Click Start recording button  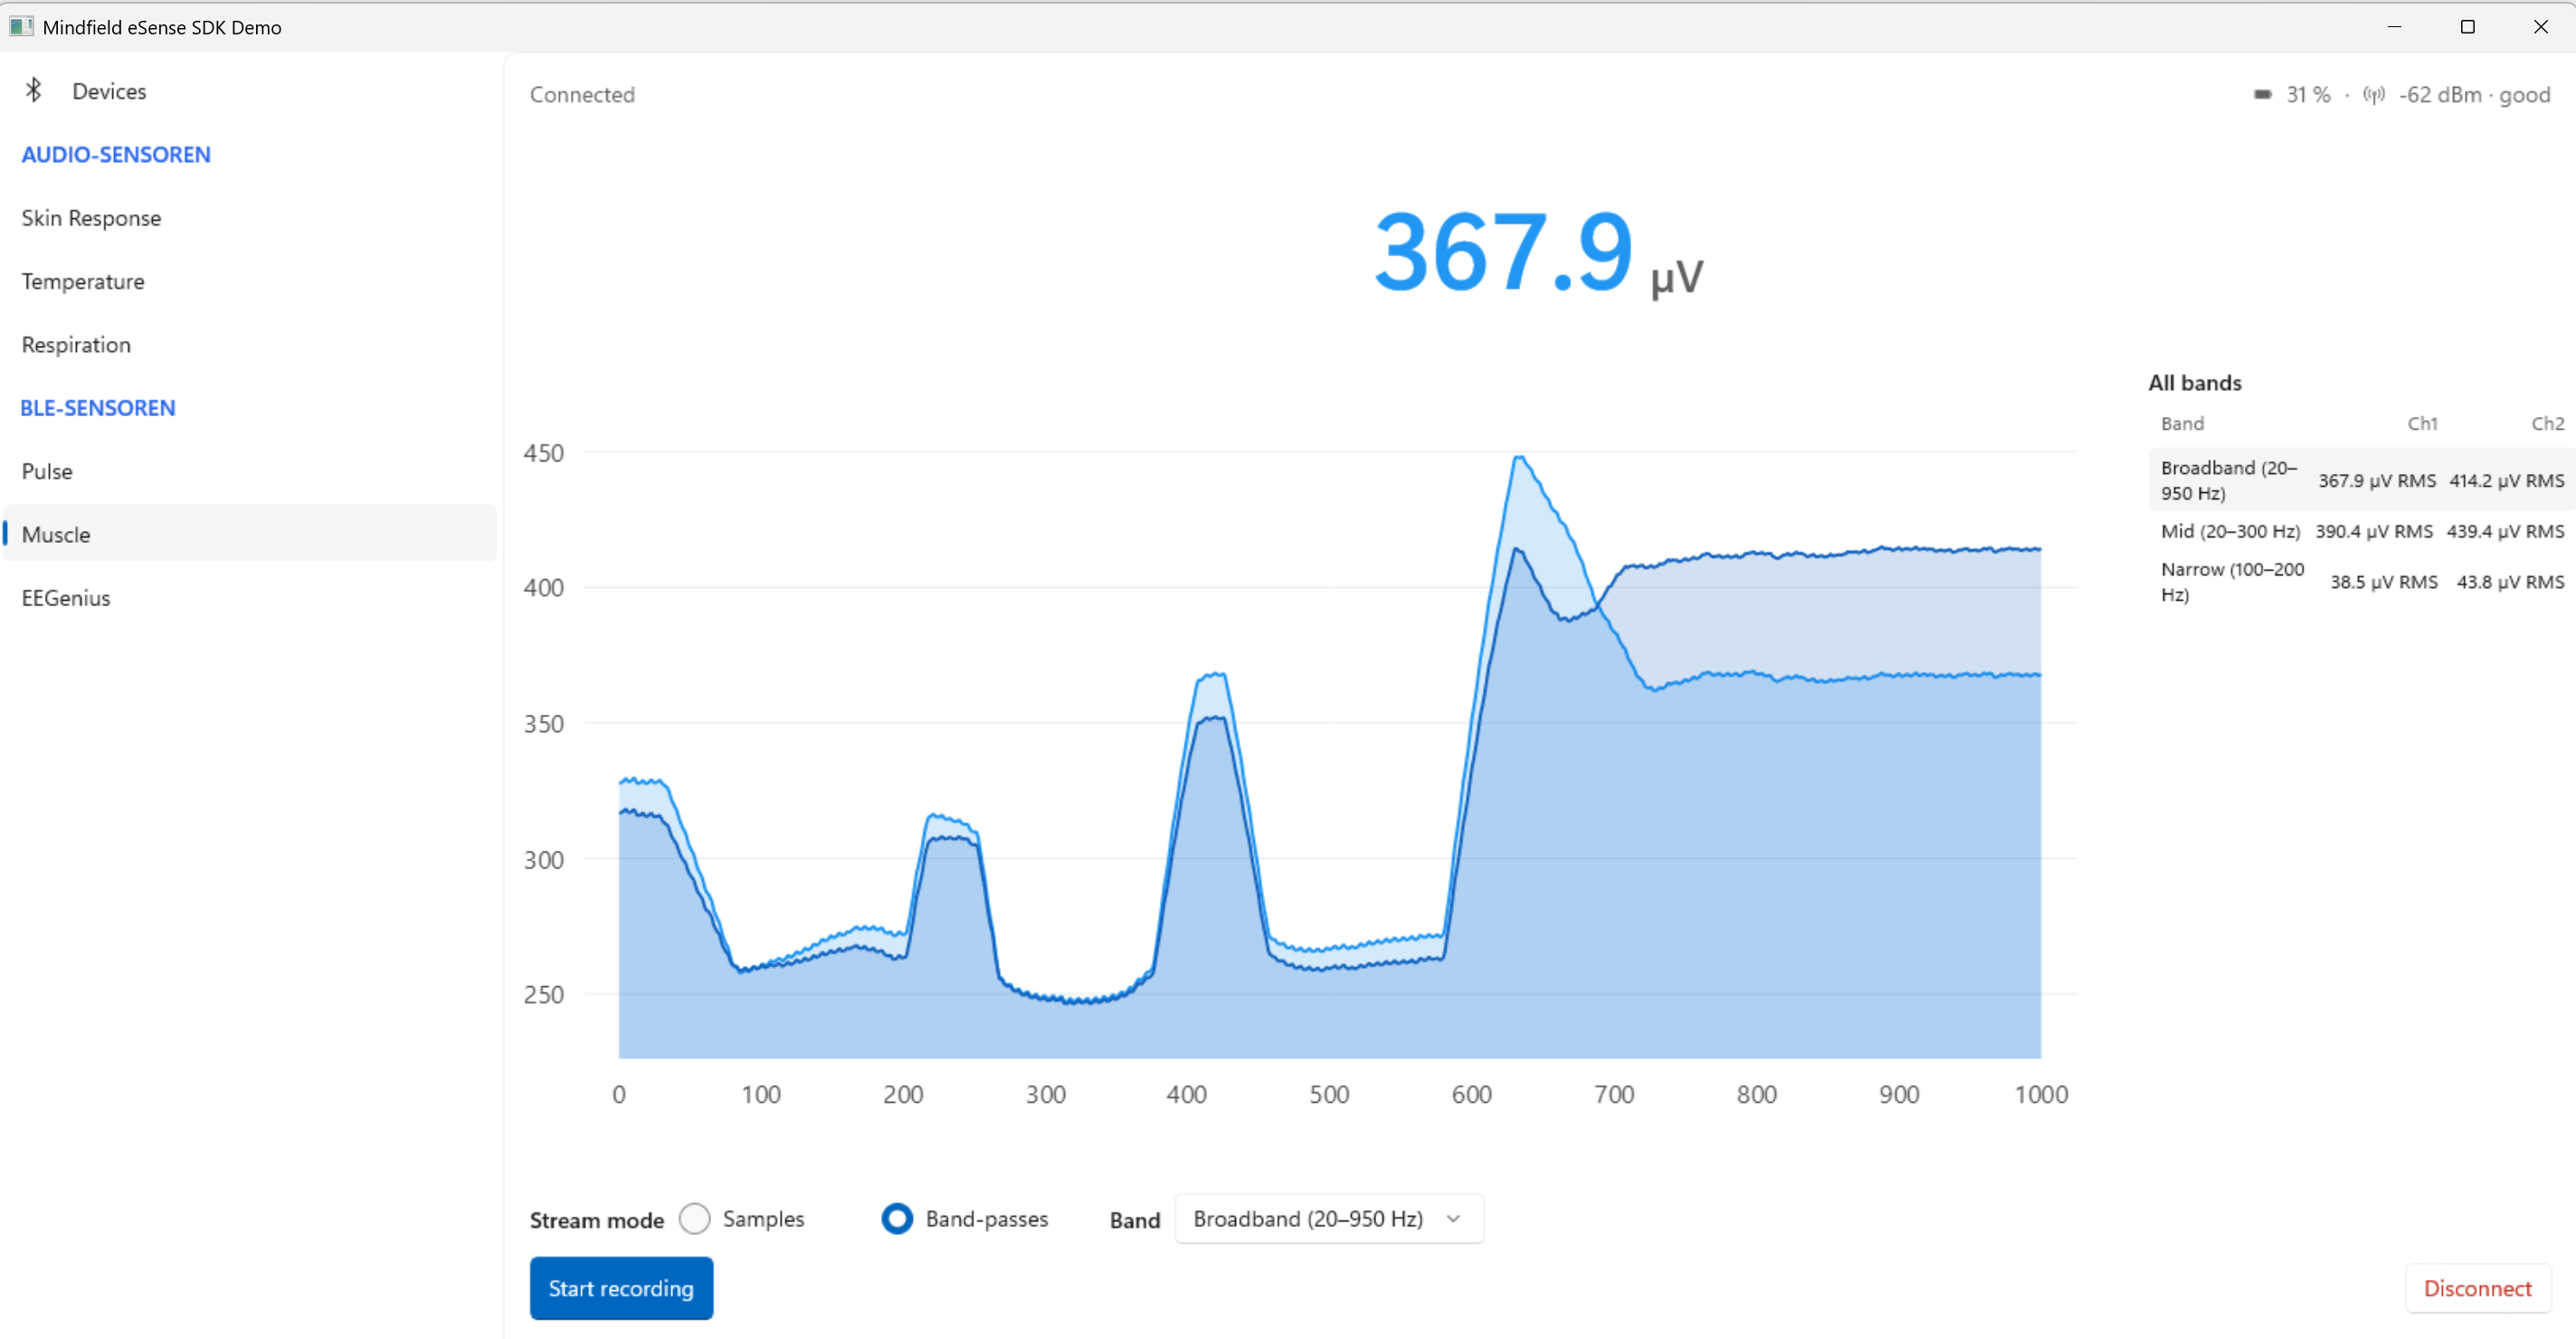(x=621, y=1288)
